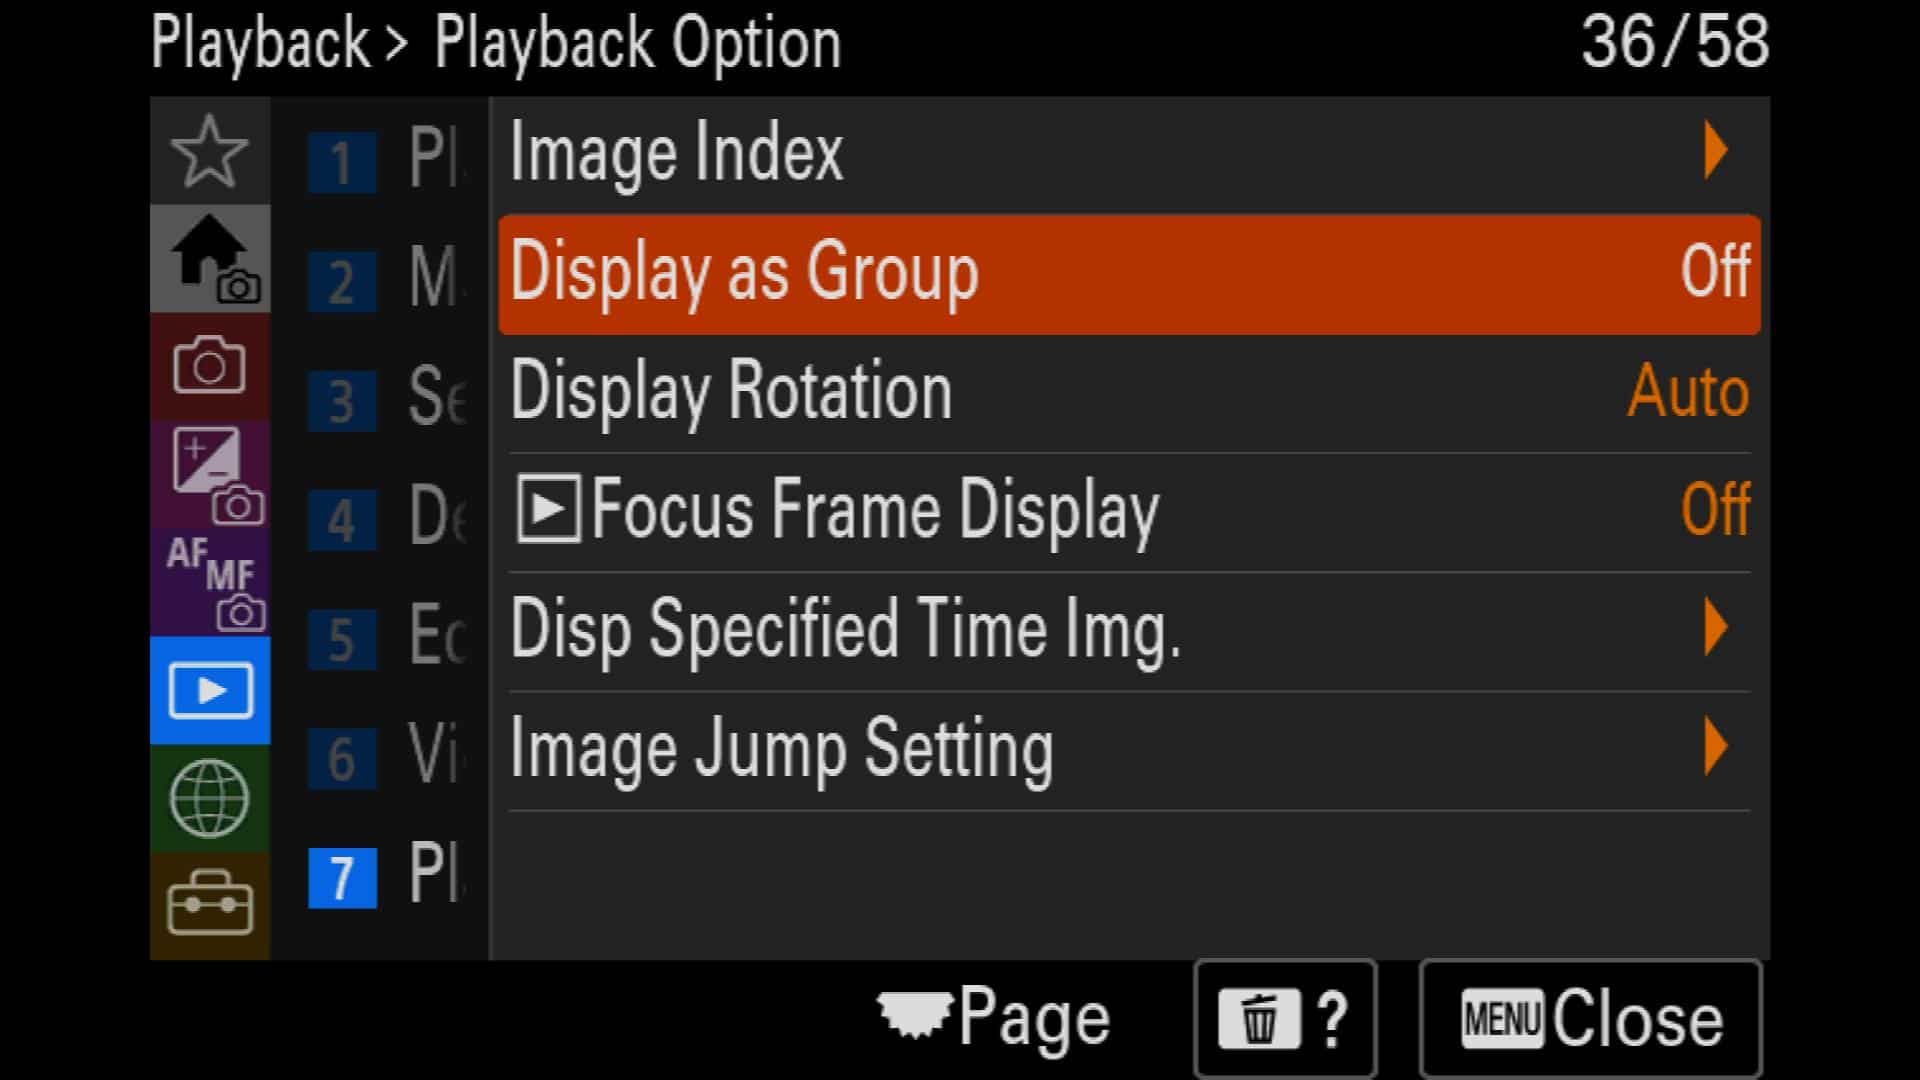Click the Page navigation control

(994, 1018)
